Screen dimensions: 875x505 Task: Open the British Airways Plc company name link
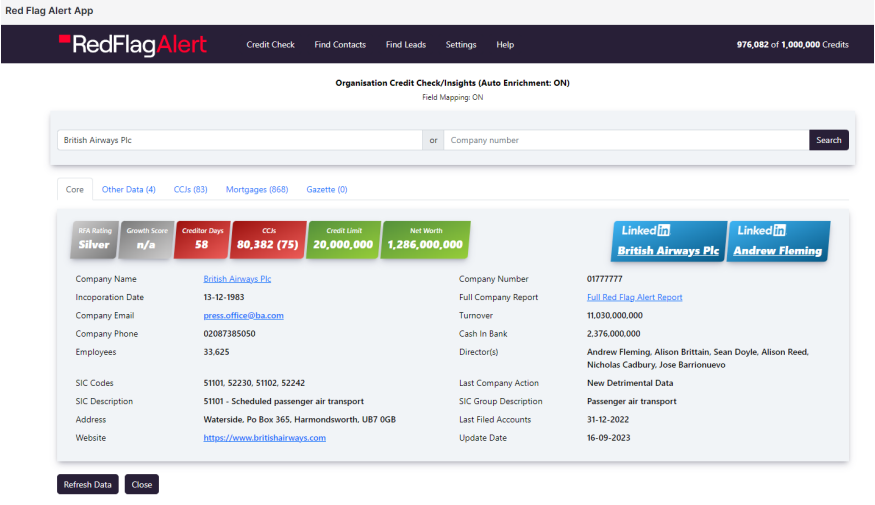tap(237, 279)
